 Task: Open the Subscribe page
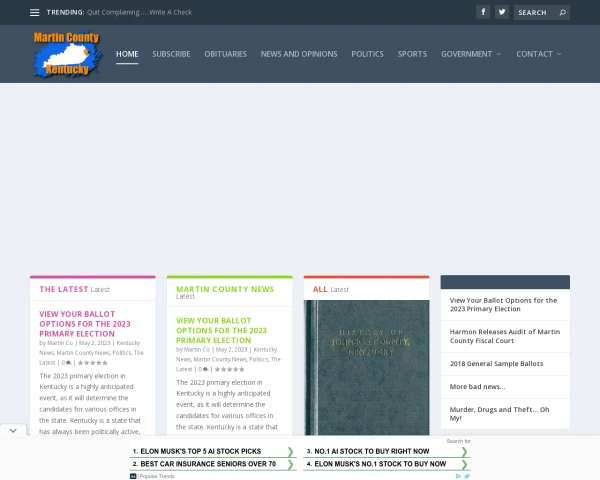(171, 54)
